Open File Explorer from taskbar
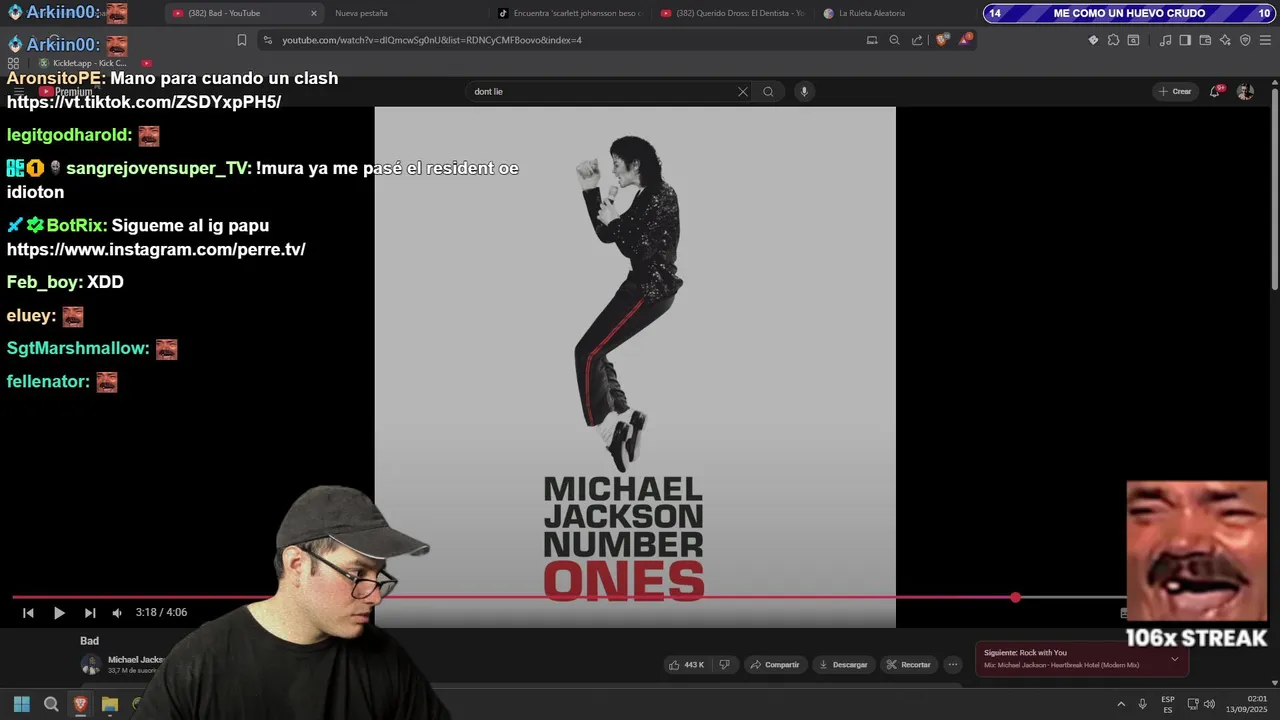The image size is (1280, 720). pos(110,705)
